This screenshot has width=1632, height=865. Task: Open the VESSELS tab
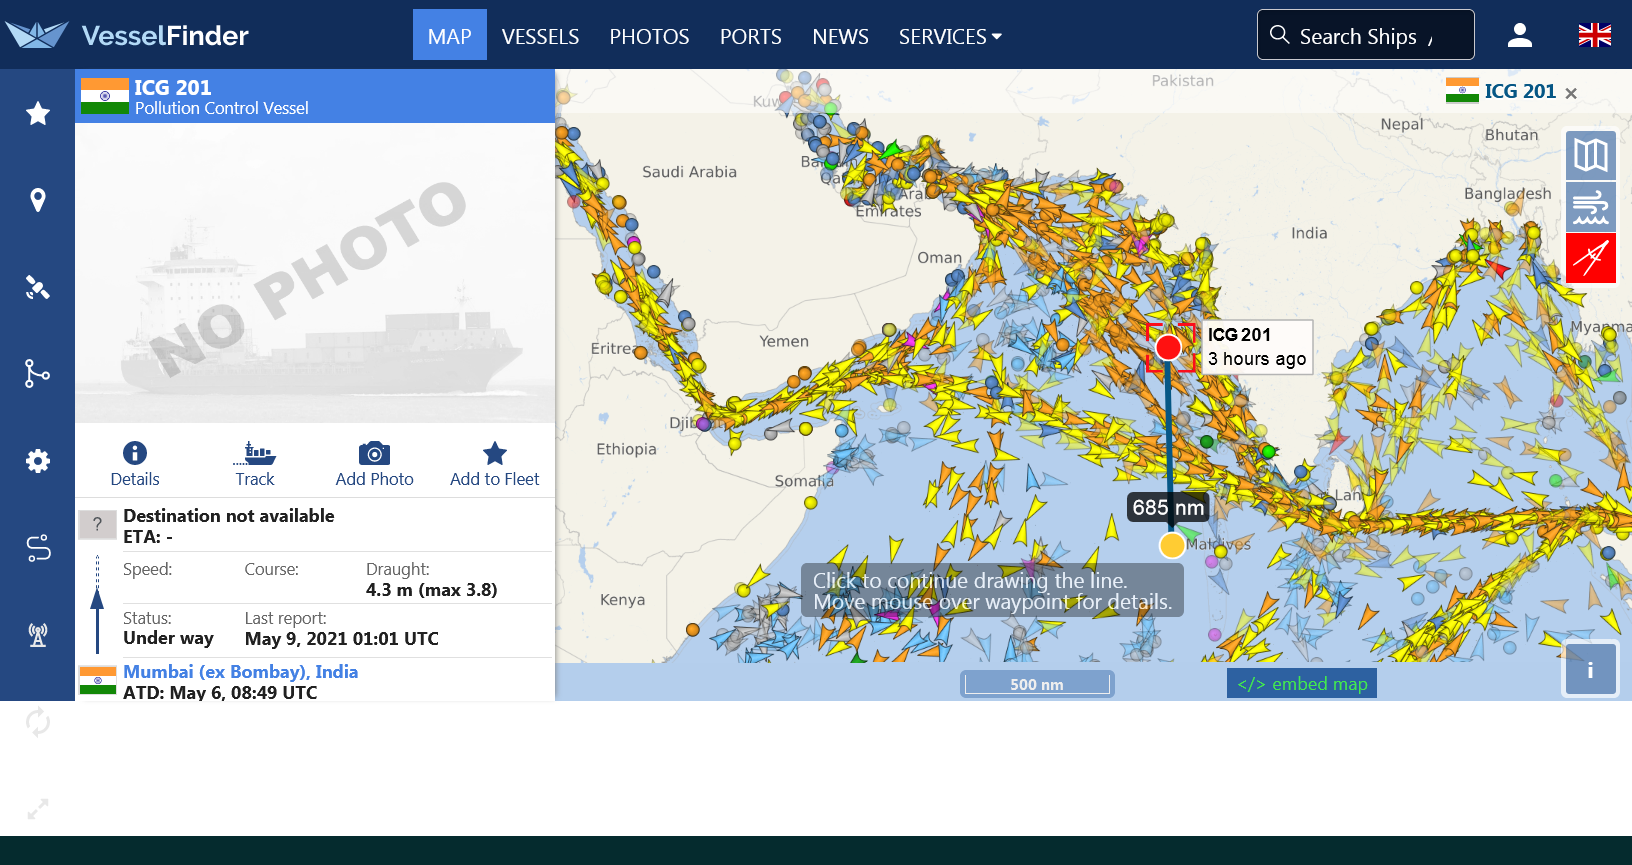tap(540, 36)
